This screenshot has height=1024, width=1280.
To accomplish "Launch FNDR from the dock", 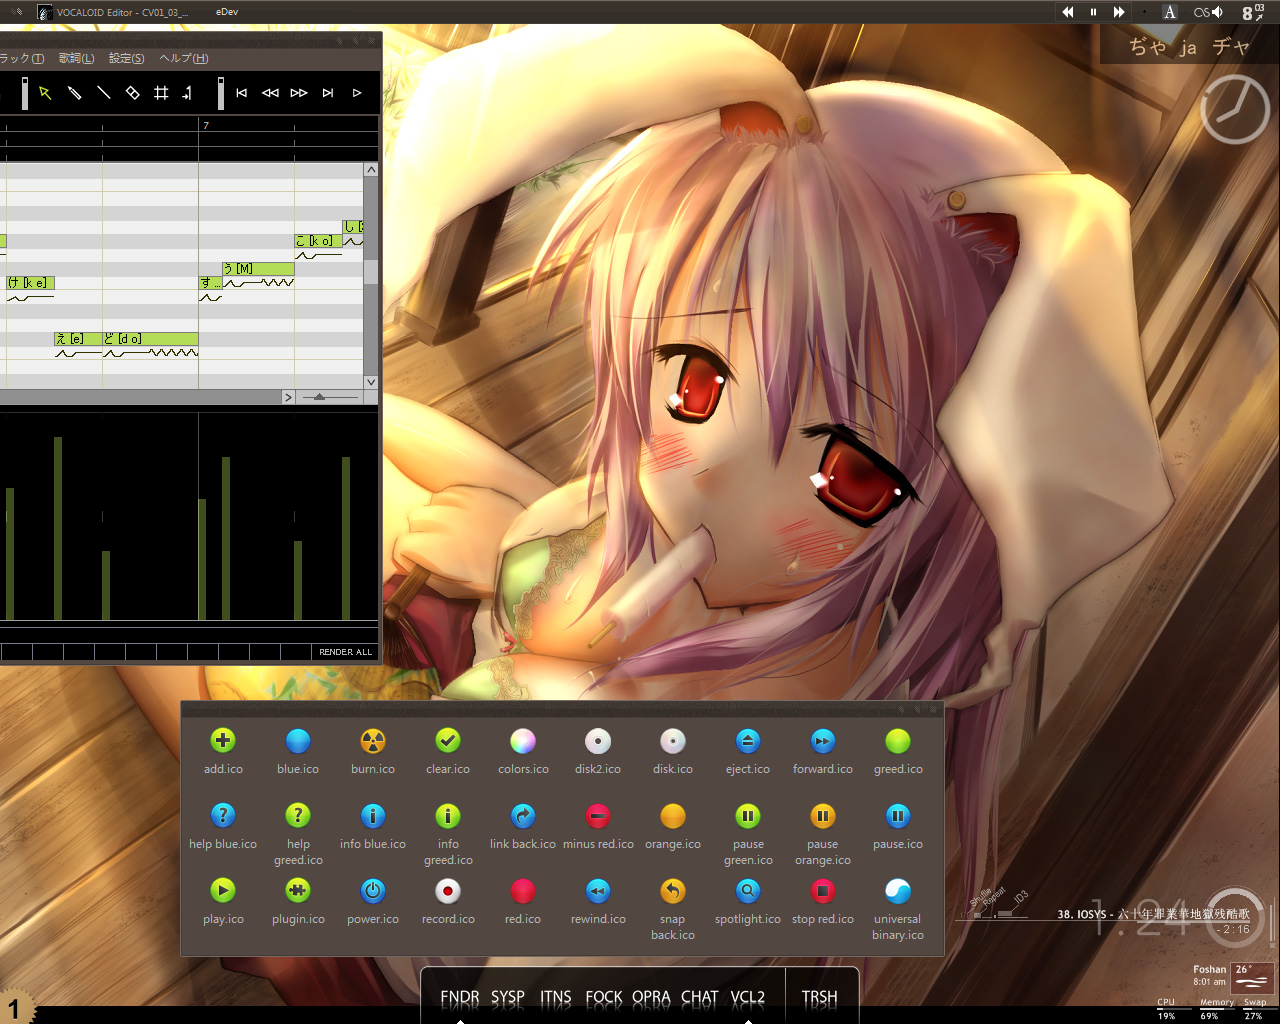I will (460, 997).
